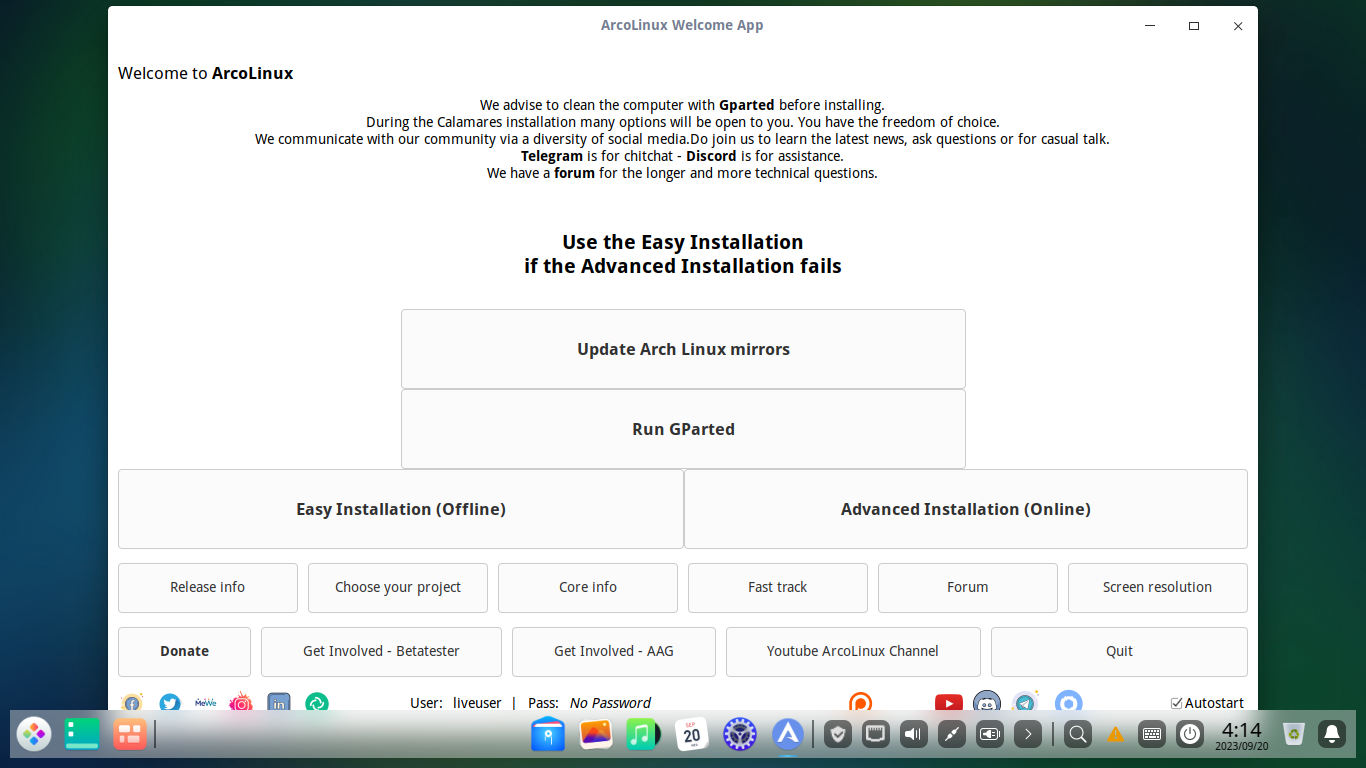
Task: Click the Run GParted button
Action: [683, 429]
